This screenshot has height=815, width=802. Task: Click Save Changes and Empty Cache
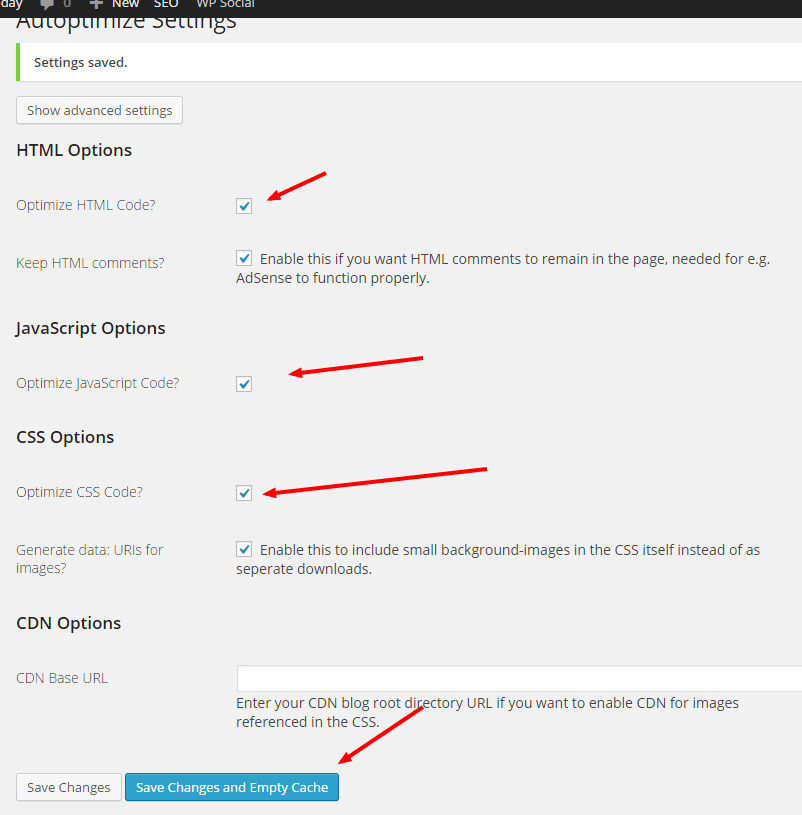tap(232, 787)
